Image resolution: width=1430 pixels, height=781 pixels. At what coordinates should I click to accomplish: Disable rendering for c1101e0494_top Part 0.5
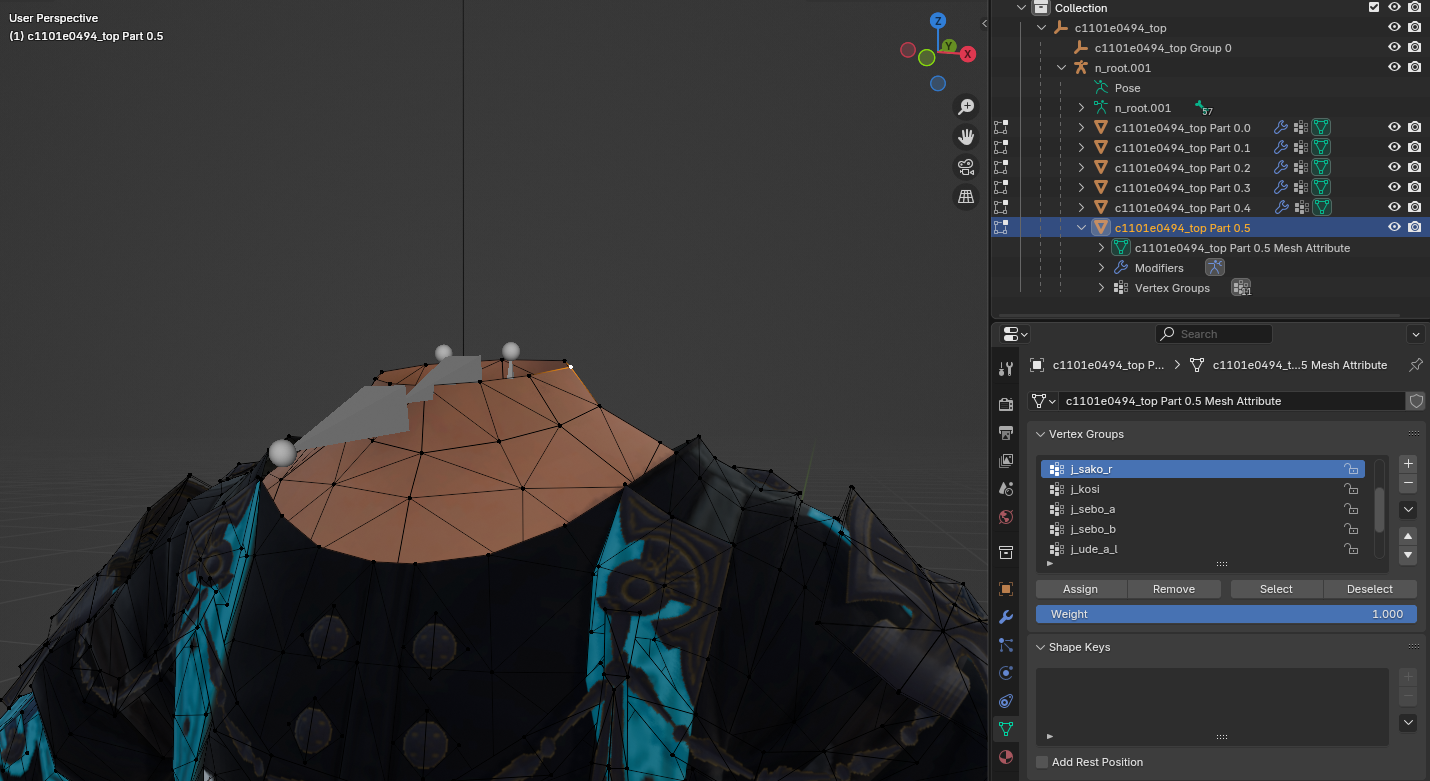pos(1414,228)
